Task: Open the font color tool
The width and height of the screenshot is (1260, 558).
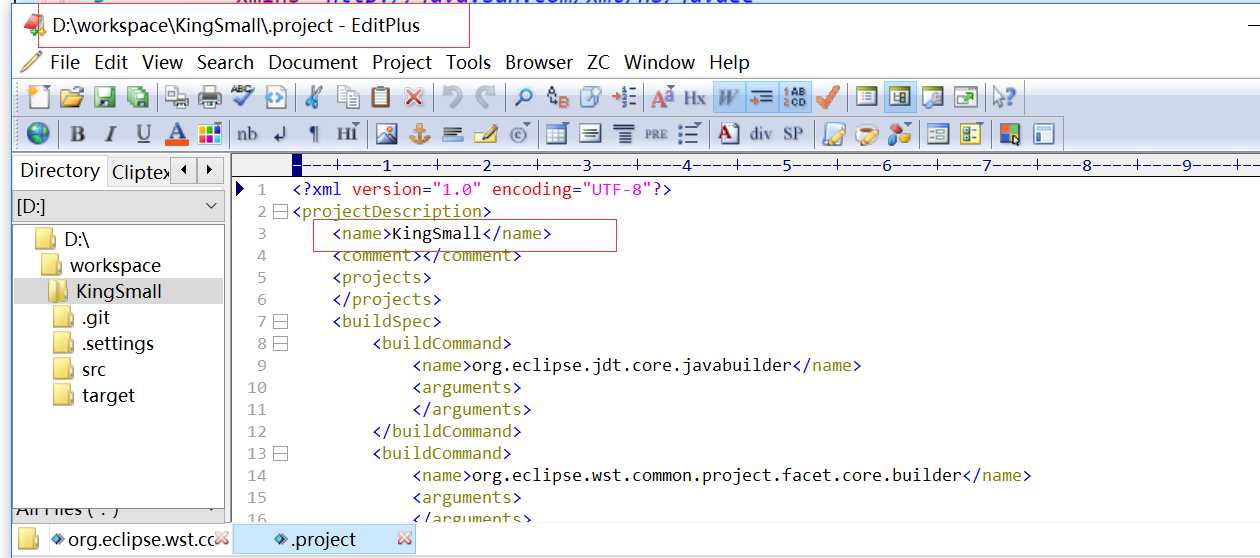Action: click(177, 133)
